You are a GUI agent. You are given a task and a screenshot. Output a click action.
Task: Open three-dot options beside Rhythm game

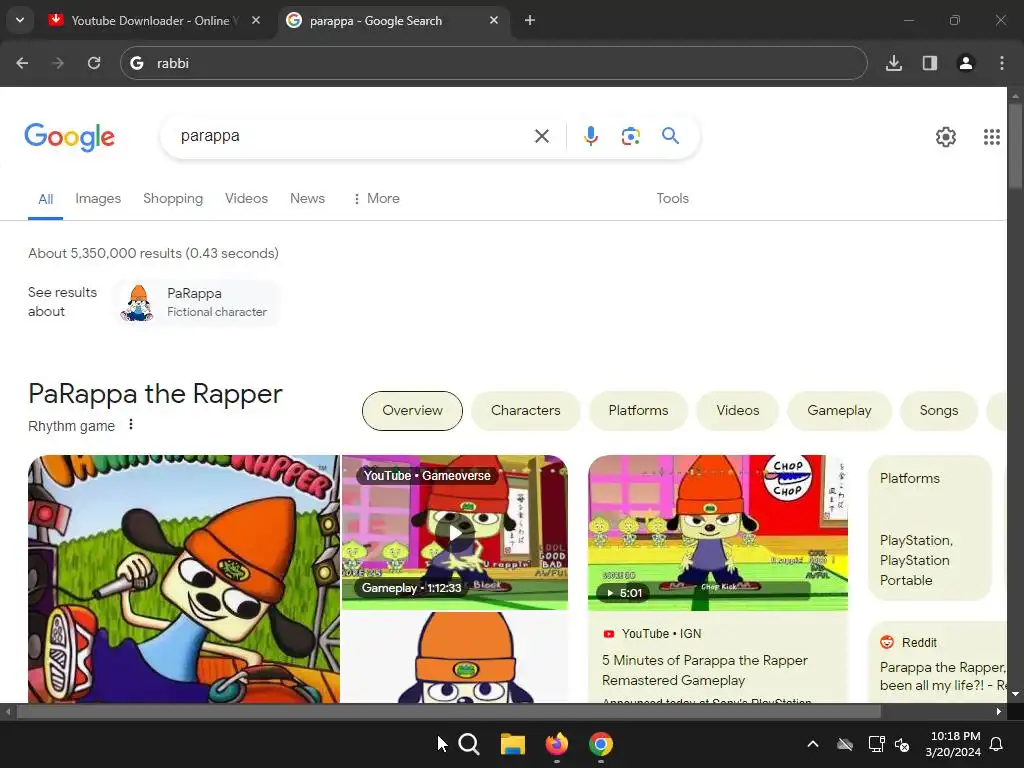pos(131,424)
